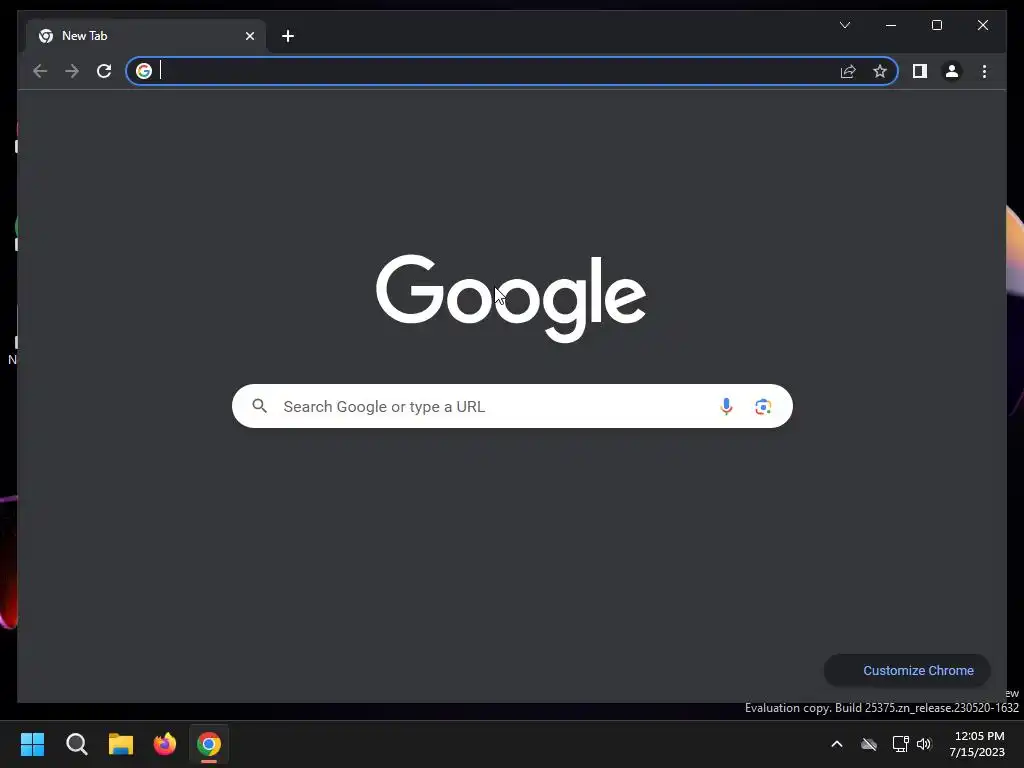Click the OneDrive cloud tray icon

click(x=869, y=744)
